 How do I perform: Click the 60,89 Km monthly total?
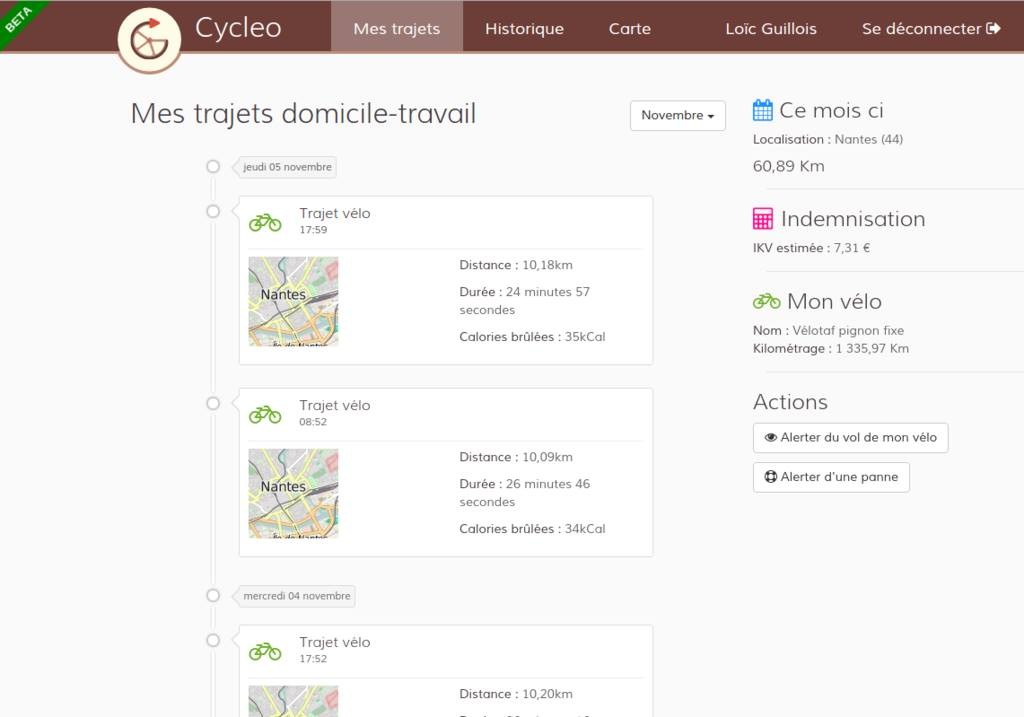click(x=788, y=167)
